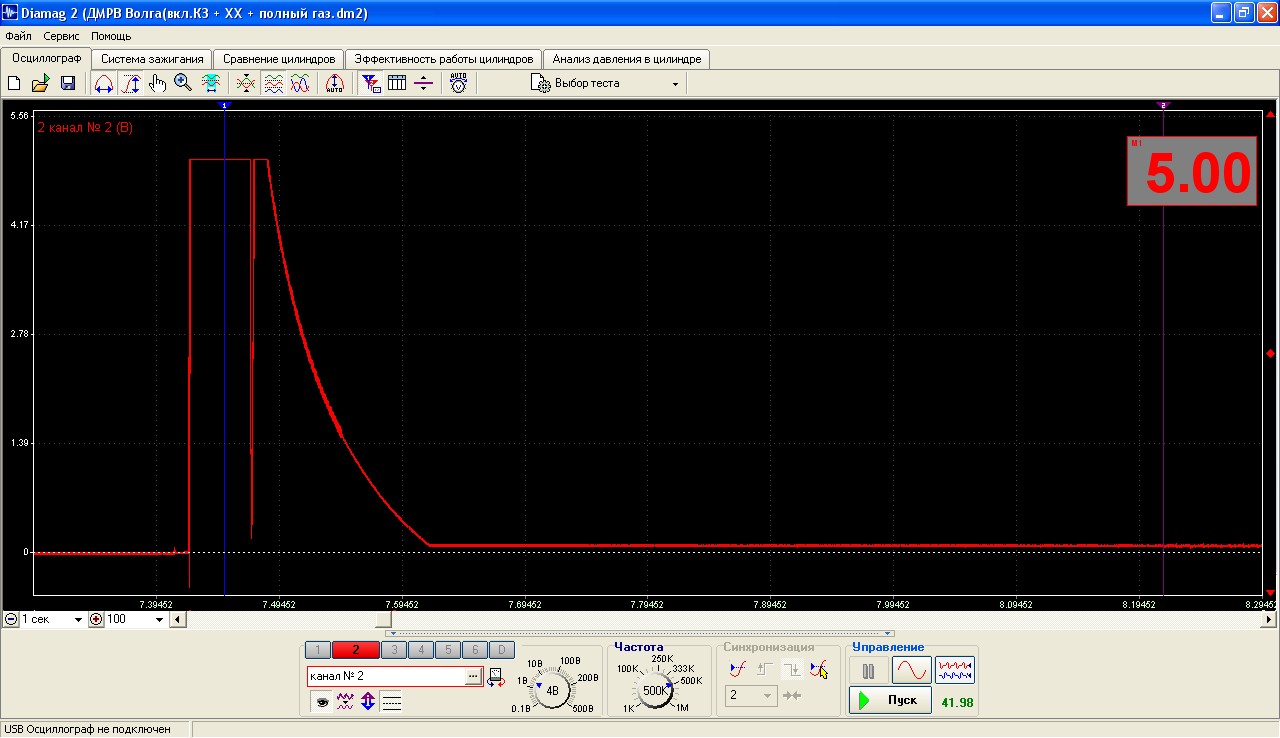Open the time scale dropdown showing 1 сек

click(x=52, y=620)
